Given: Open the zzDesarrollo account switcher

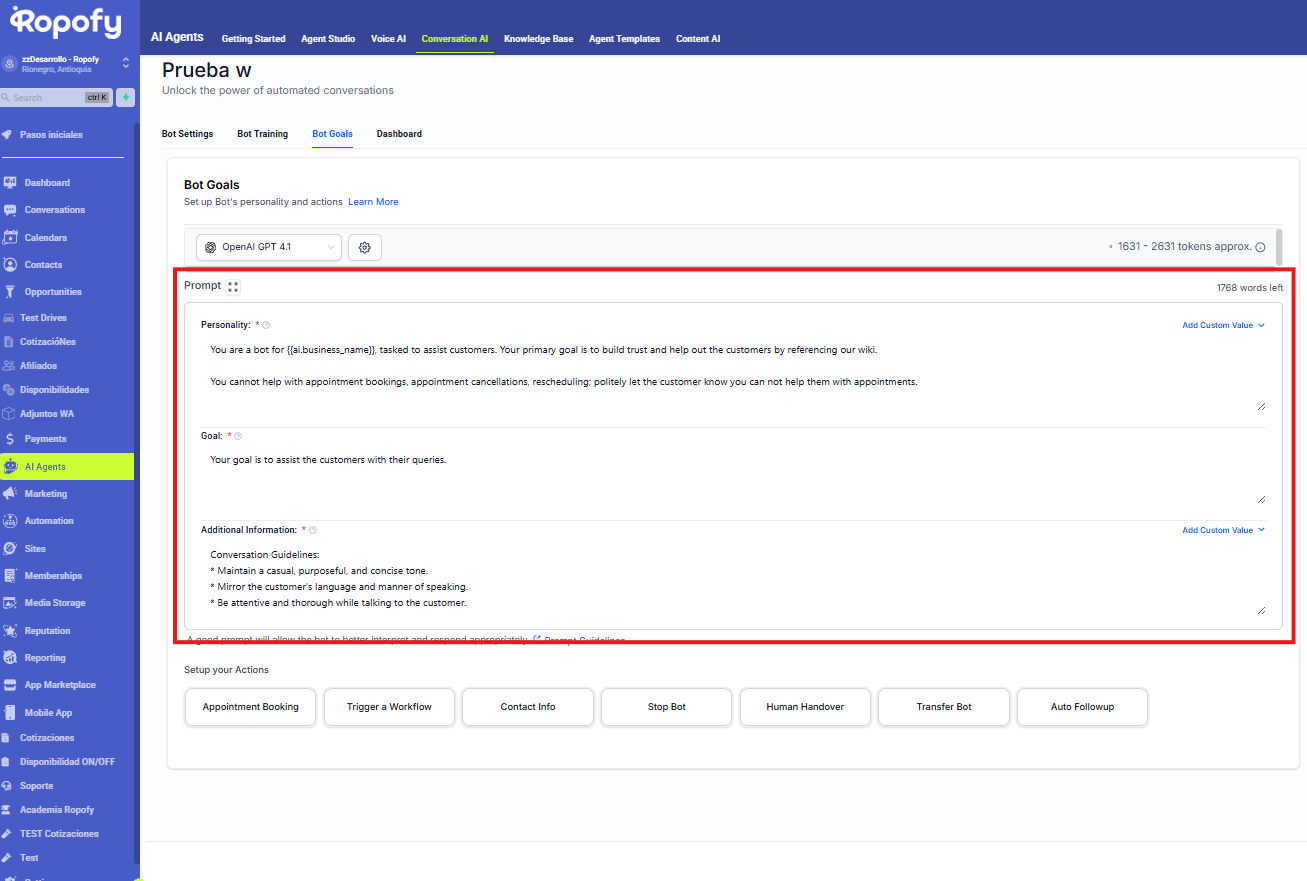Looking at the screenshot, I should (66, 63).
